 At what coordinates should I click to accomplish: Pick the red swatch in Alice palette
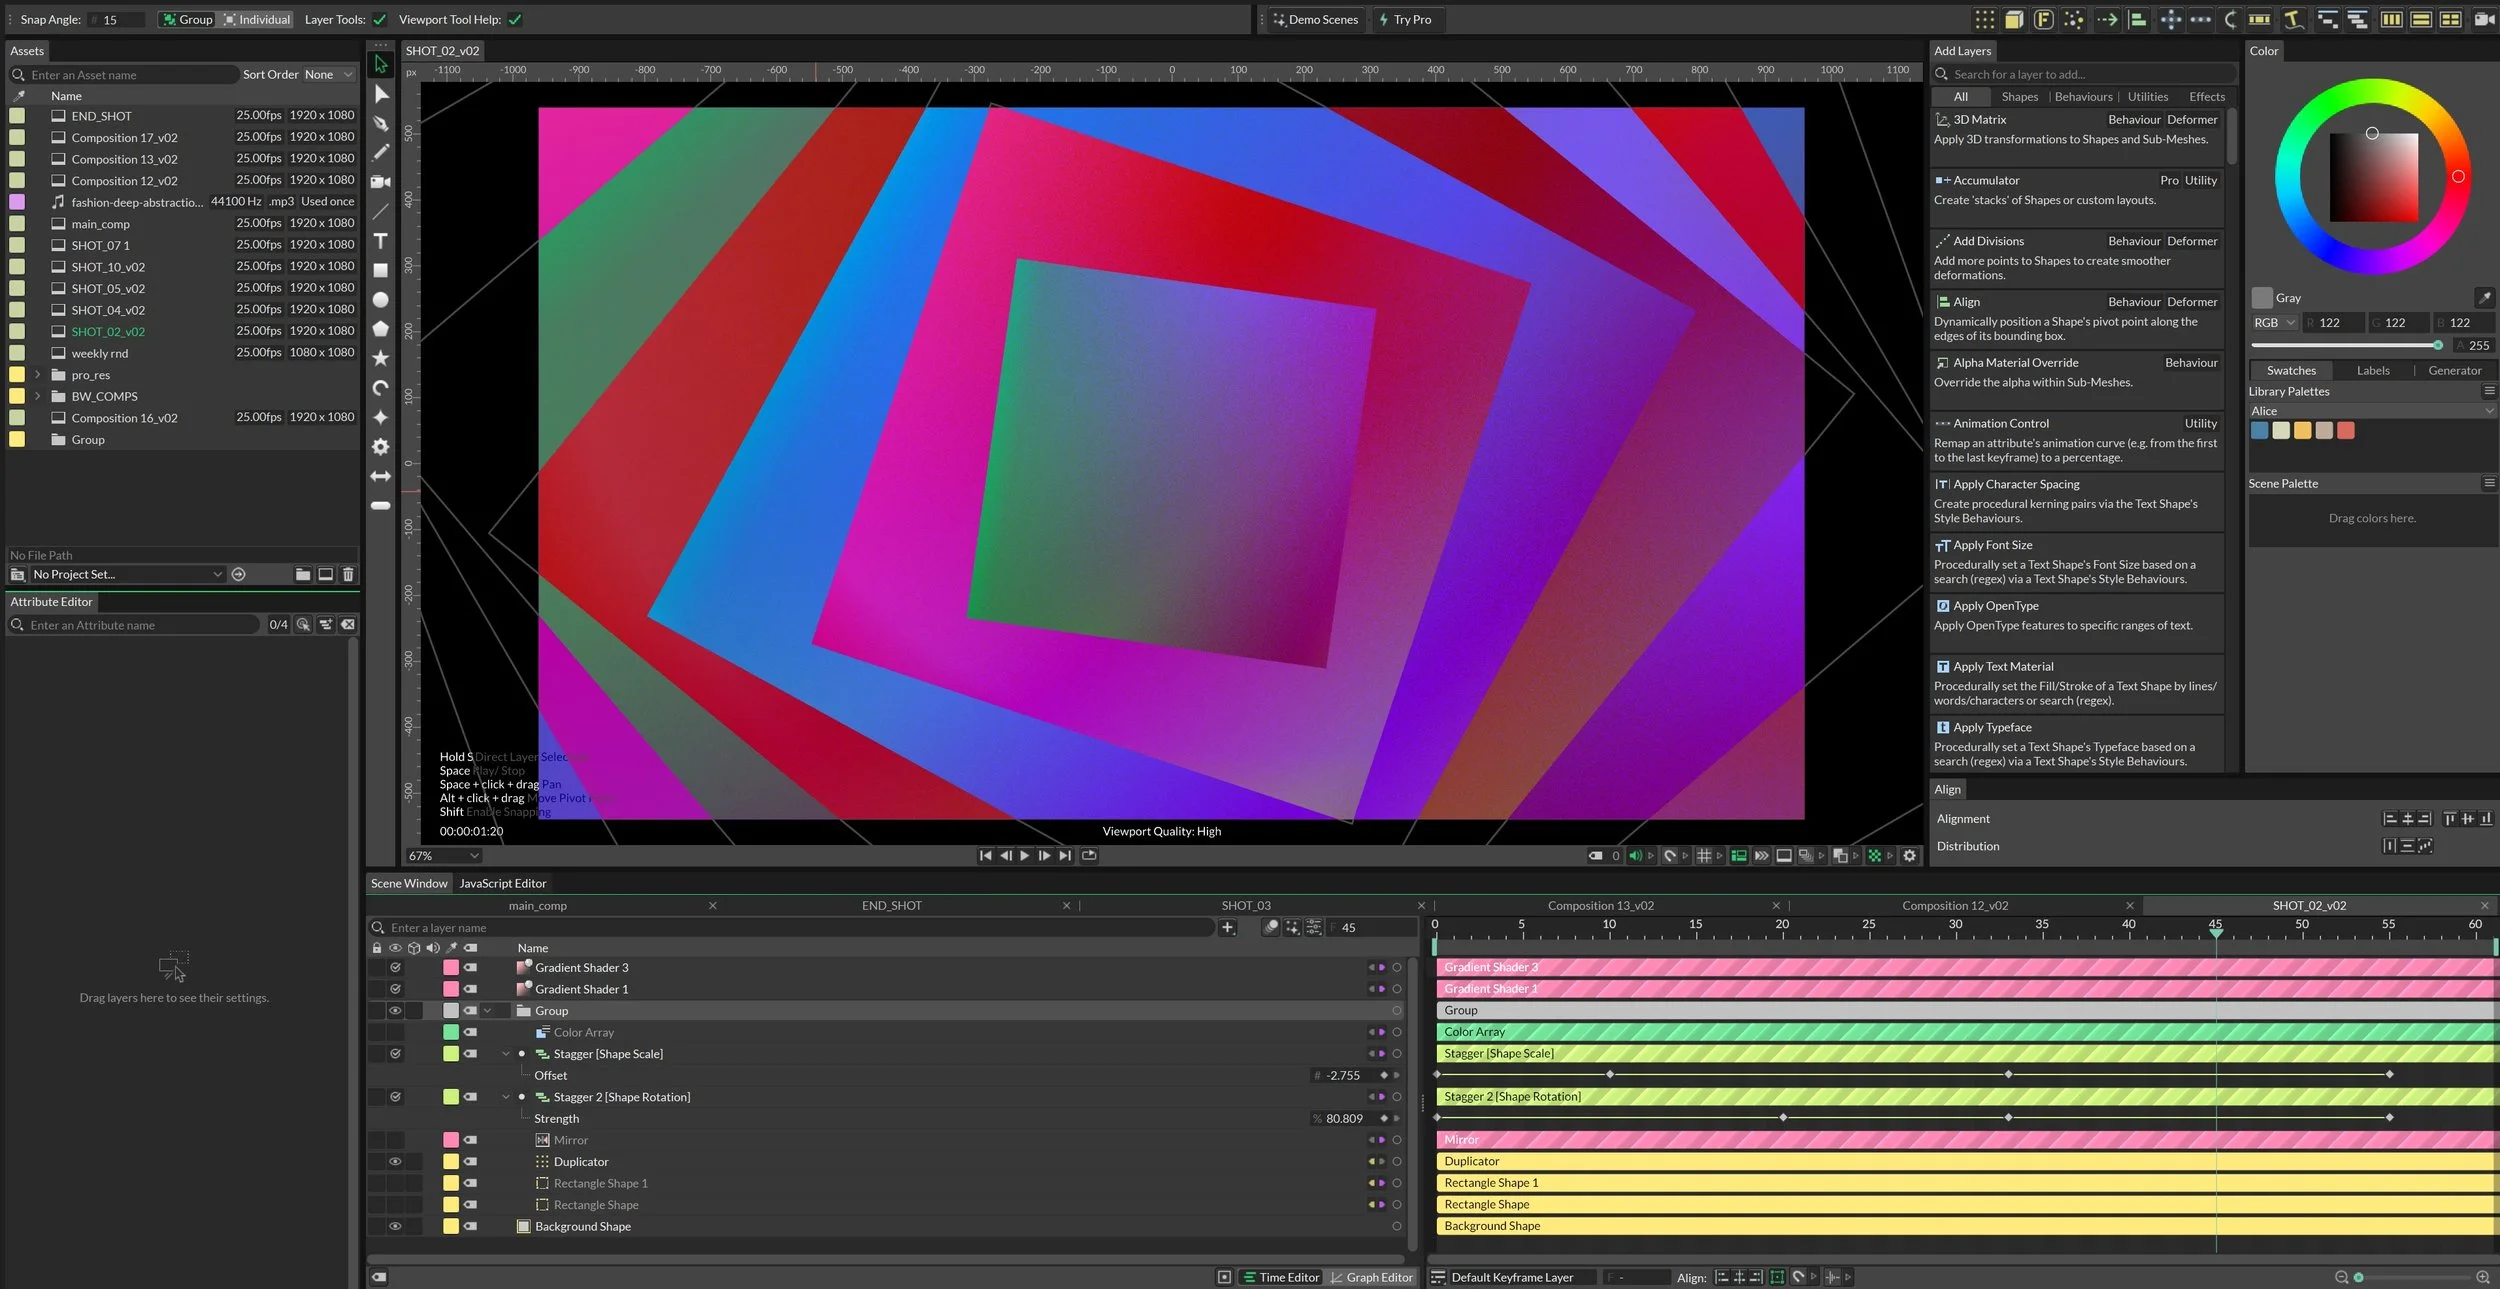[2346, 431]
